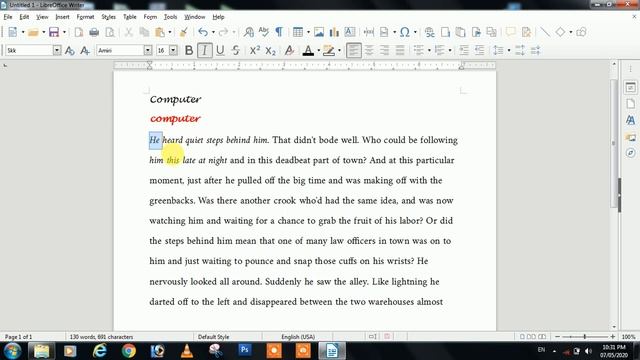Toggle Italic formatting
Viewport: 640px width, 360px height.
pyautogui.click(x=204, y=50)
